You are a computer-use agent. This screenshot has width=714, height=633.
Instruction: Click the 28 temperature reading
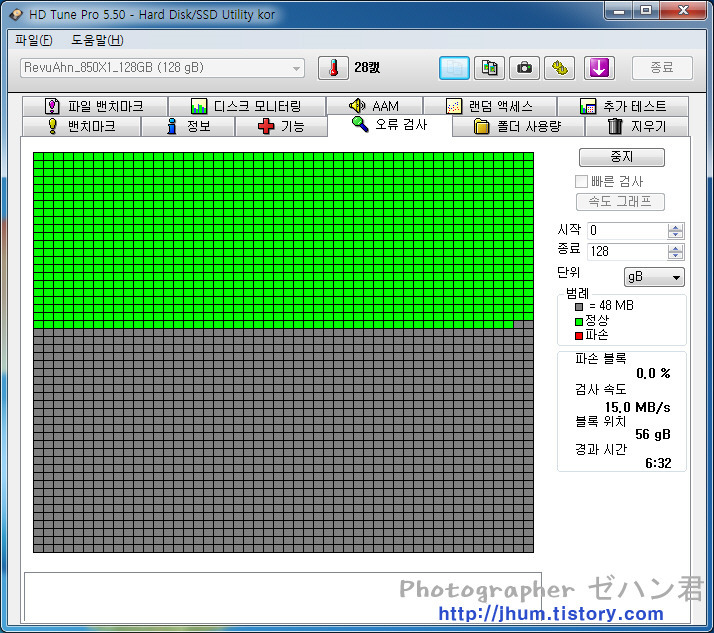(x=367, y=68)
